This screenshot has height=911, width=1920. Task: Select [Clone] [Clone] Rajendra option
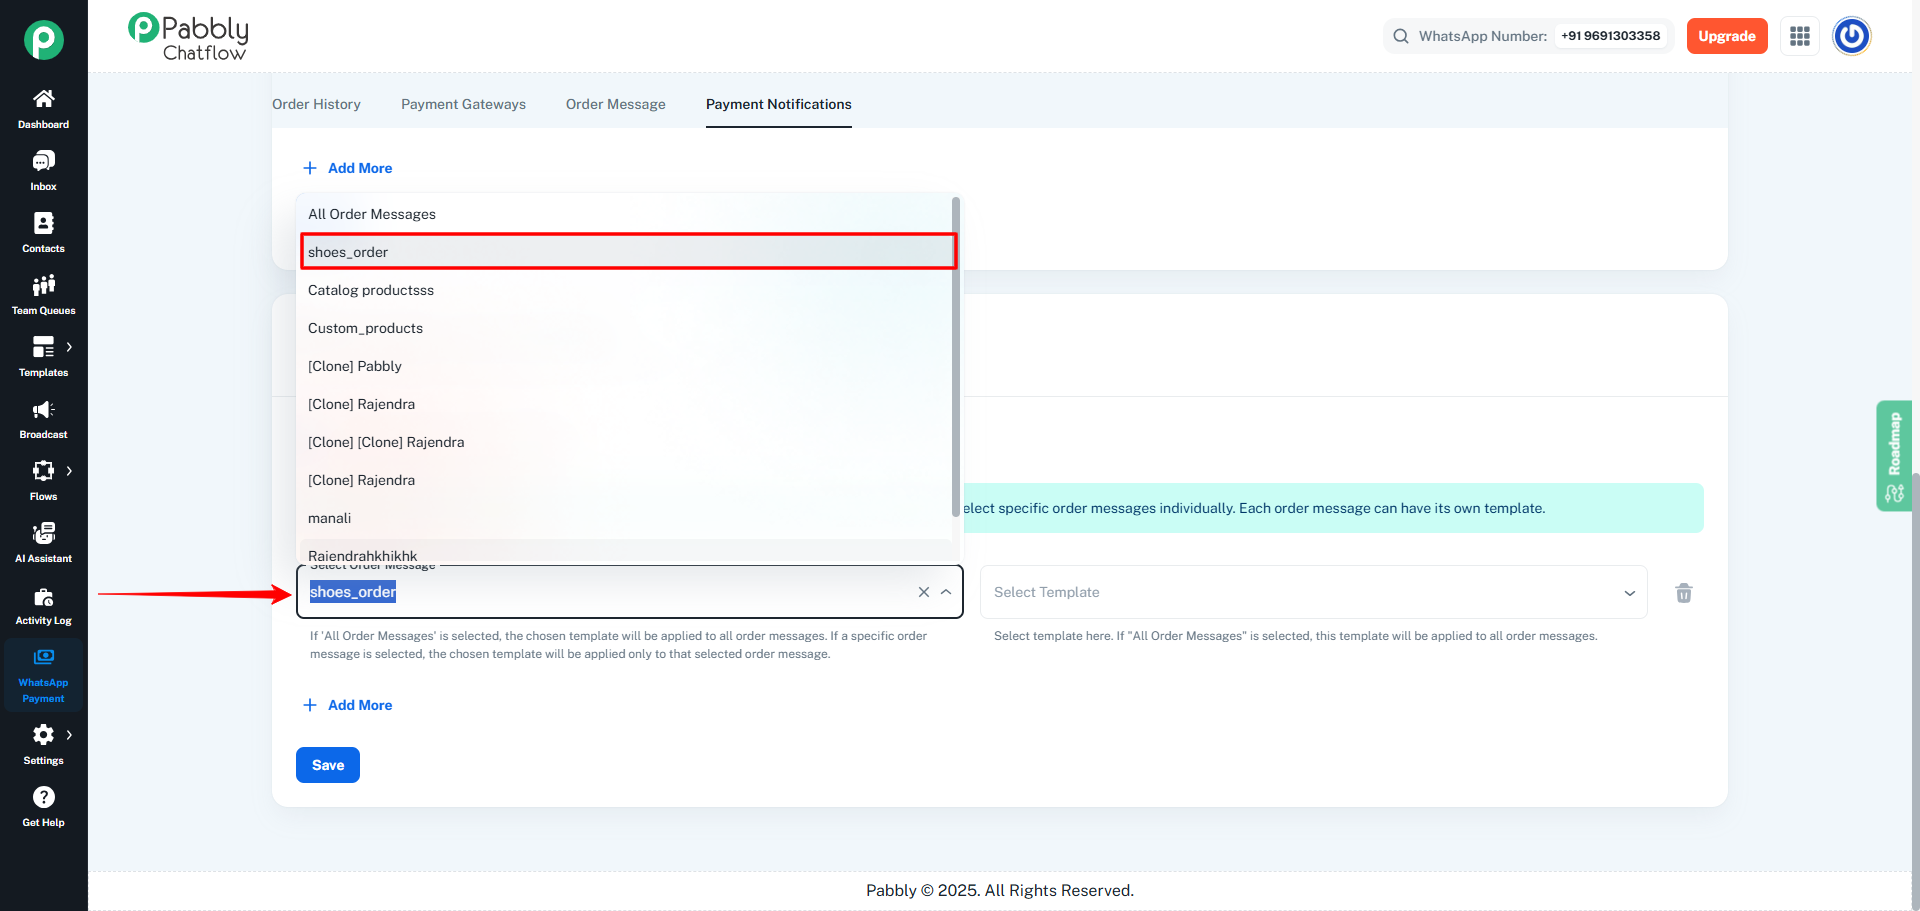click(625, 442)
